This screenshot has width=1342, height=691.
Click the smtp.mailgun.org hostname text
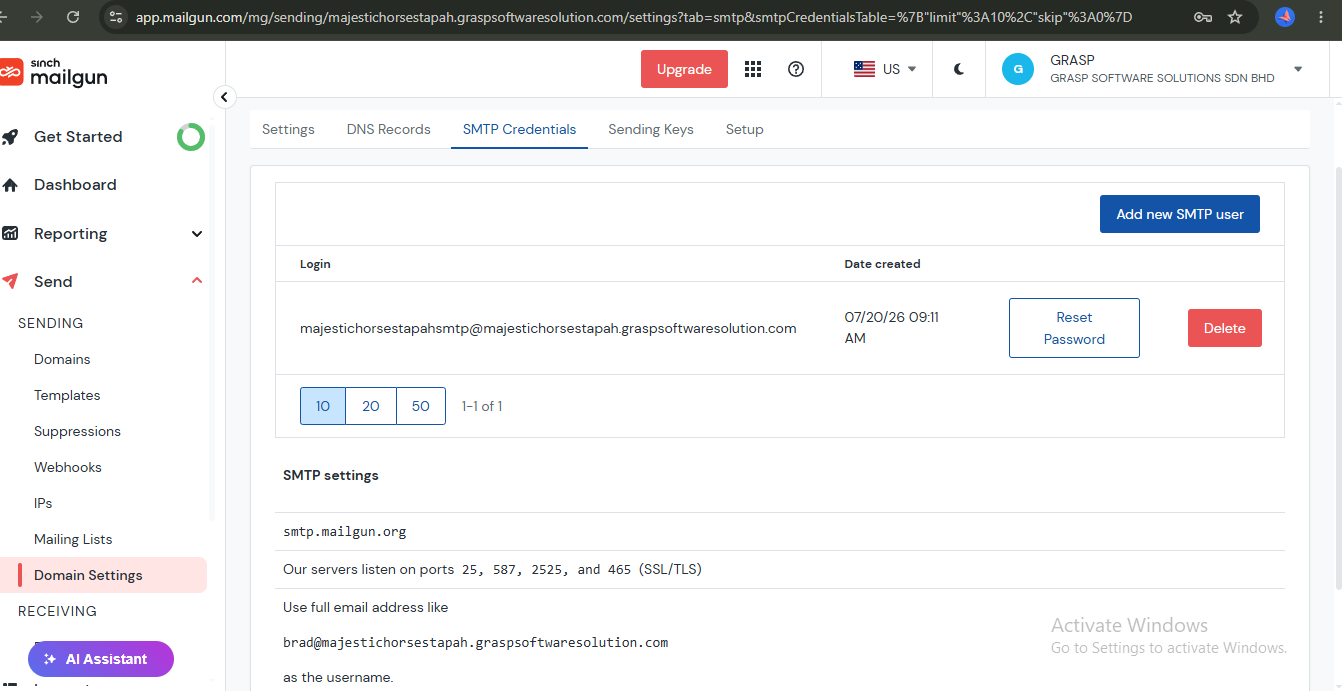pyautogui.click(x=345, y=532)
